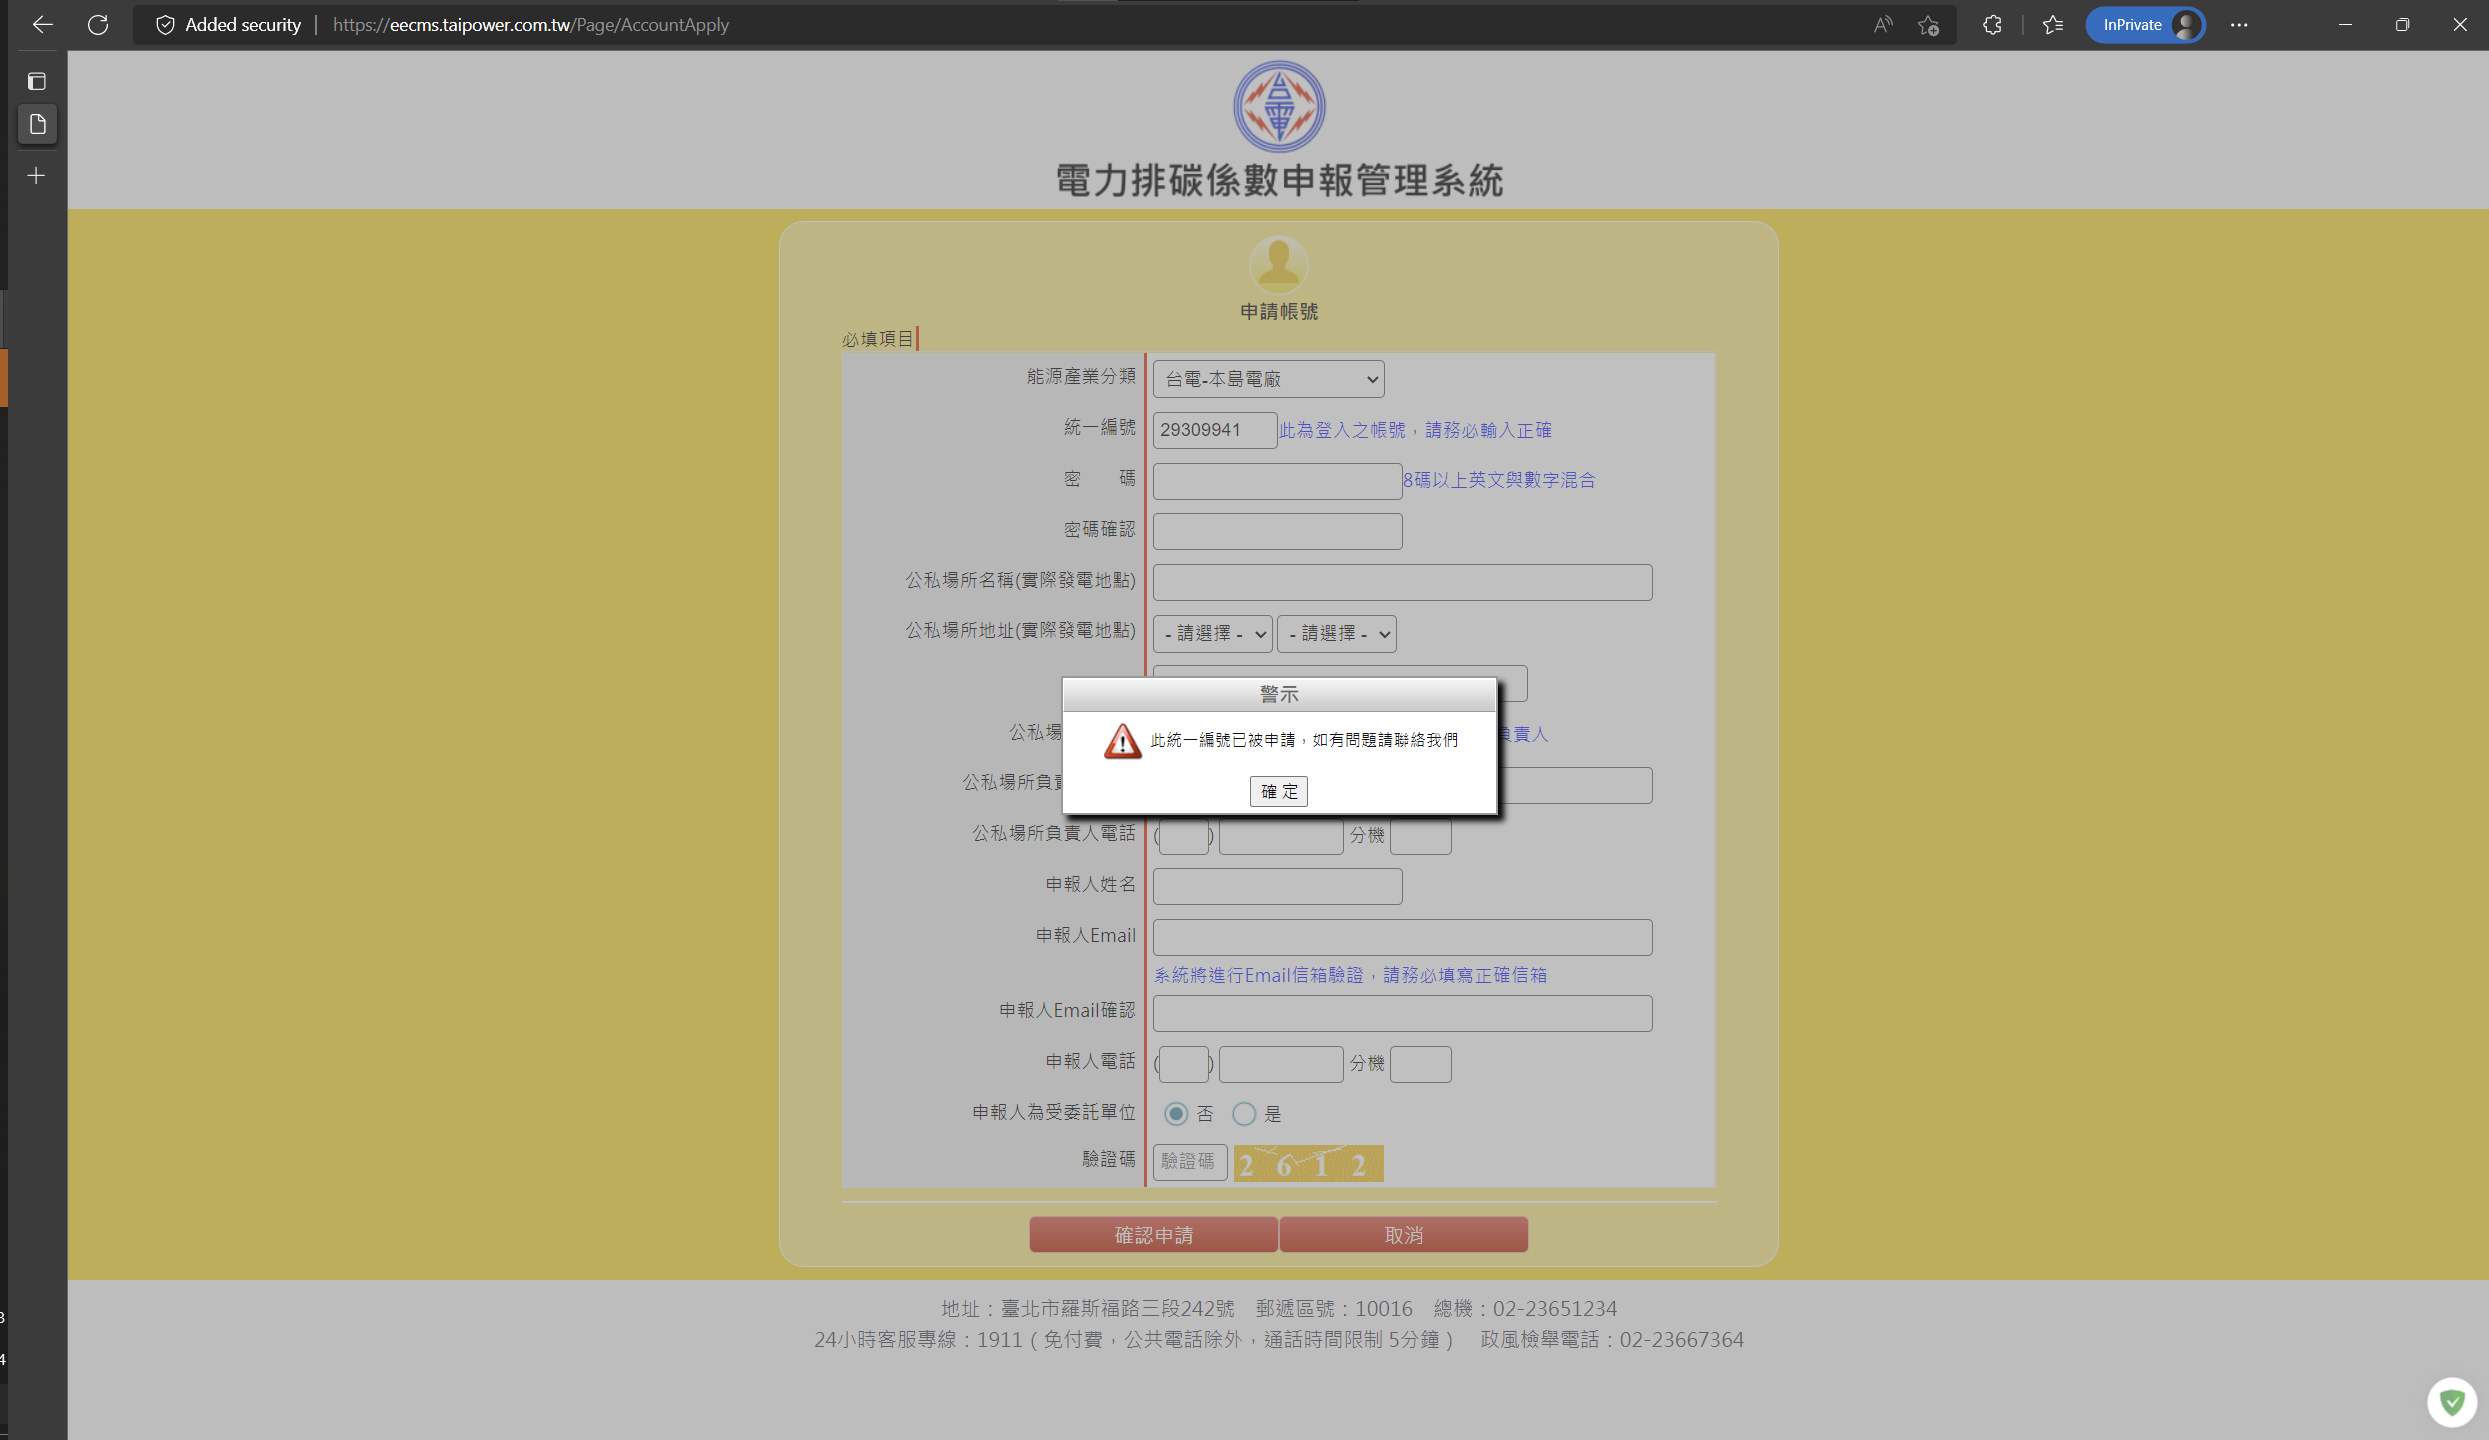Click footer address 臺北市羅斯福路三段242號
Screen dimensions: 2489x1440
point(1118,1309)
